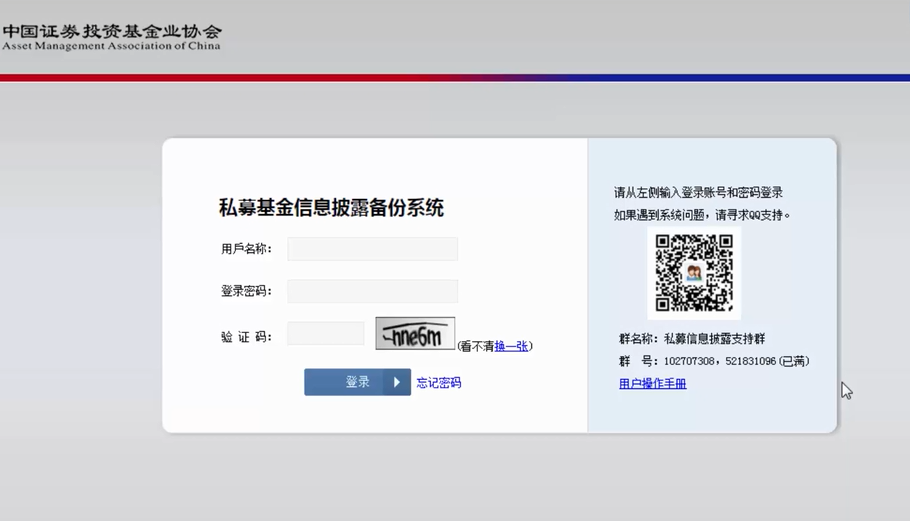Image resolution: width=910 pixels, height=521 pixels.
Task: Click the 验证码 captcha input box
Action: click(325, 334)
